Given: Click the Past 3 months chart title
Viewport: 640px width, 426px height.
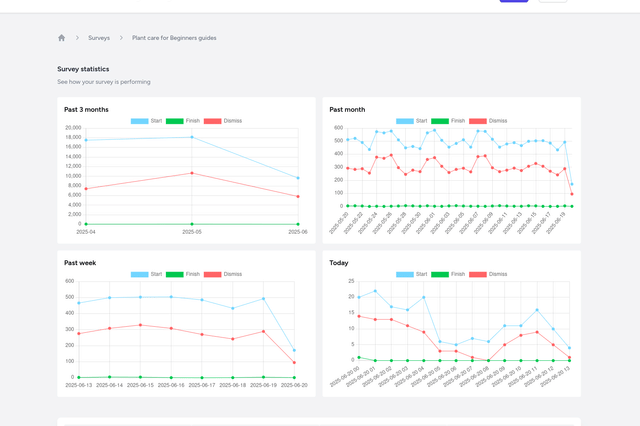Looking at the screenshot, I should 86,109.
